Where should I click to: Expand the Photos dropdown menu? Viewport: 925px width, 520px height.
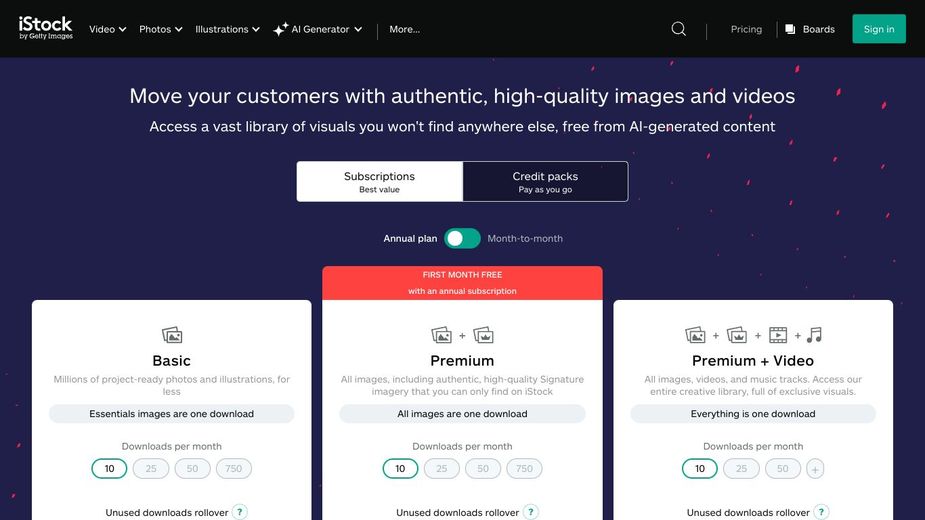click(x=160, y=29)
